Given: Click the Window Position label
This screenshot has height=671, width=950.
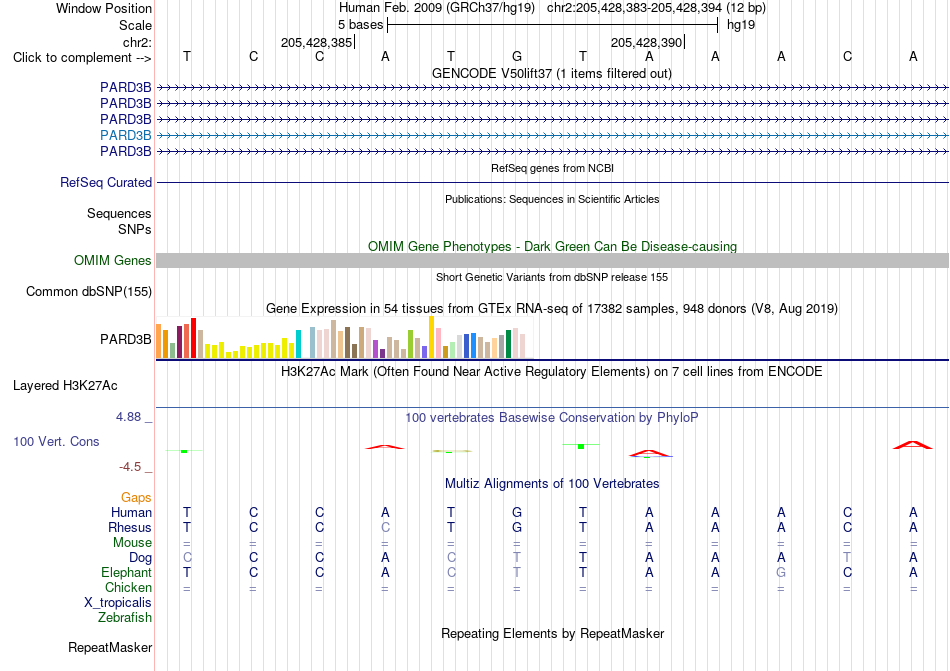Looking at the screenshot, I should 104,8.
